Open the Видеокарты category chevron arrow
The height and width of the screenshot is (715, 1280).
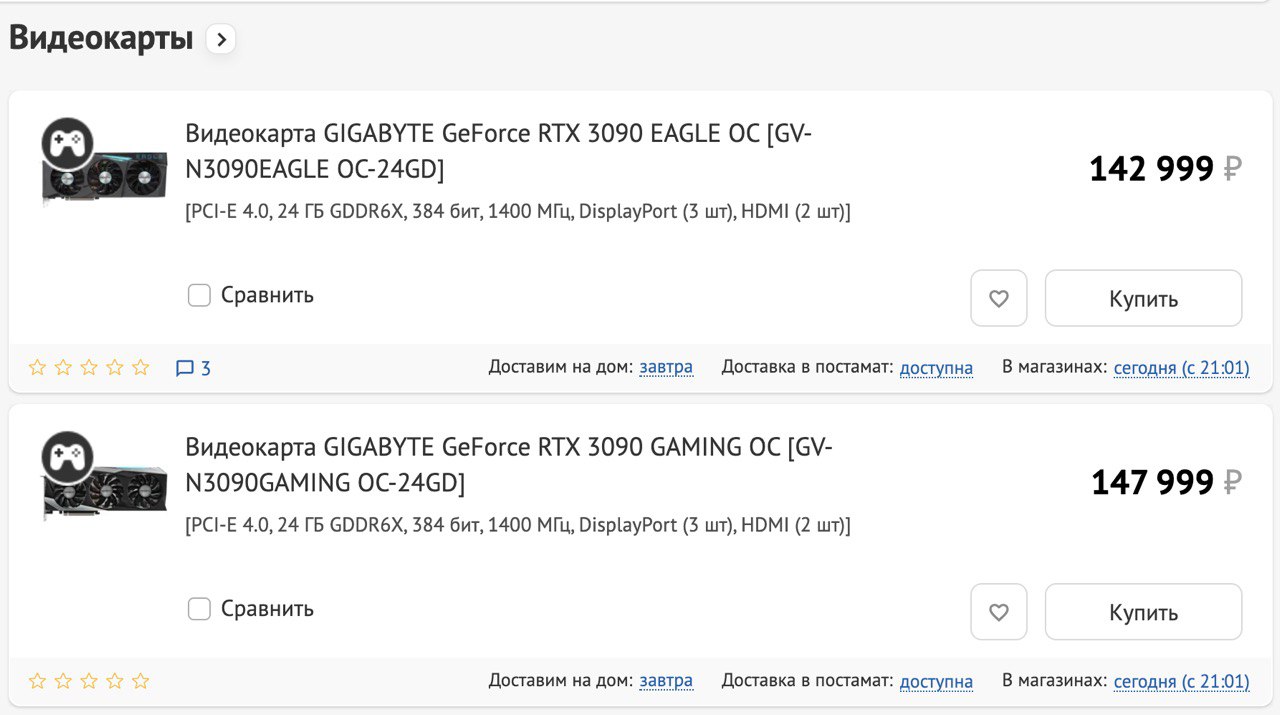coord(221,40)
